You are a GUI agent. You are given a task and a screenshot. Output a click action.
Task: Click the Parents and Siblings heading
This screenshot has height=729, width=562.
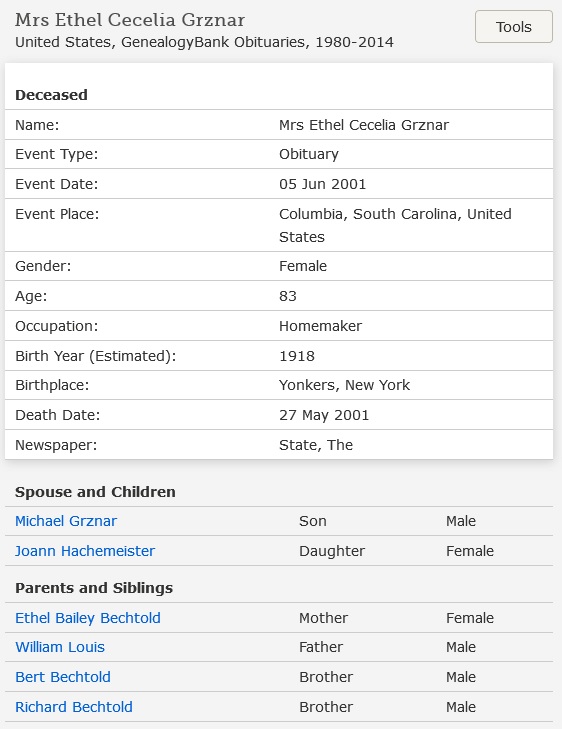tap(94, 588)
